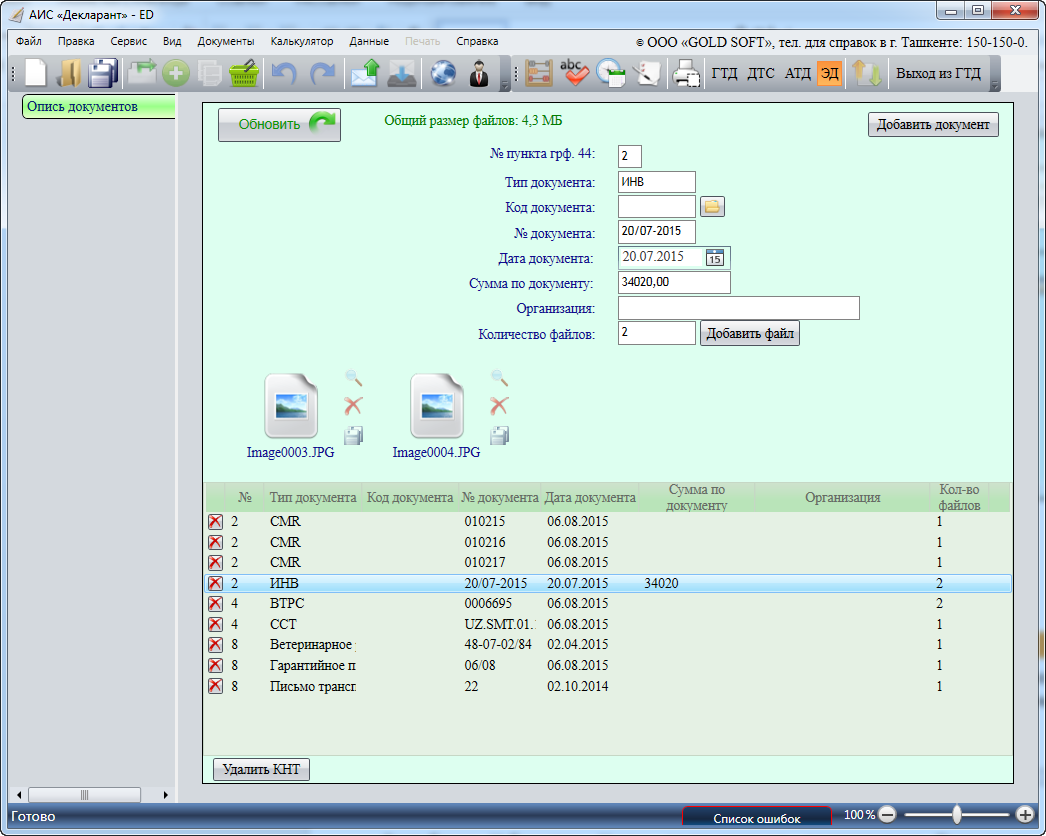Delete the ВТРС 0006695 row
The width and height of the screenshot is (1046, 836).
[x=215, y=604]
